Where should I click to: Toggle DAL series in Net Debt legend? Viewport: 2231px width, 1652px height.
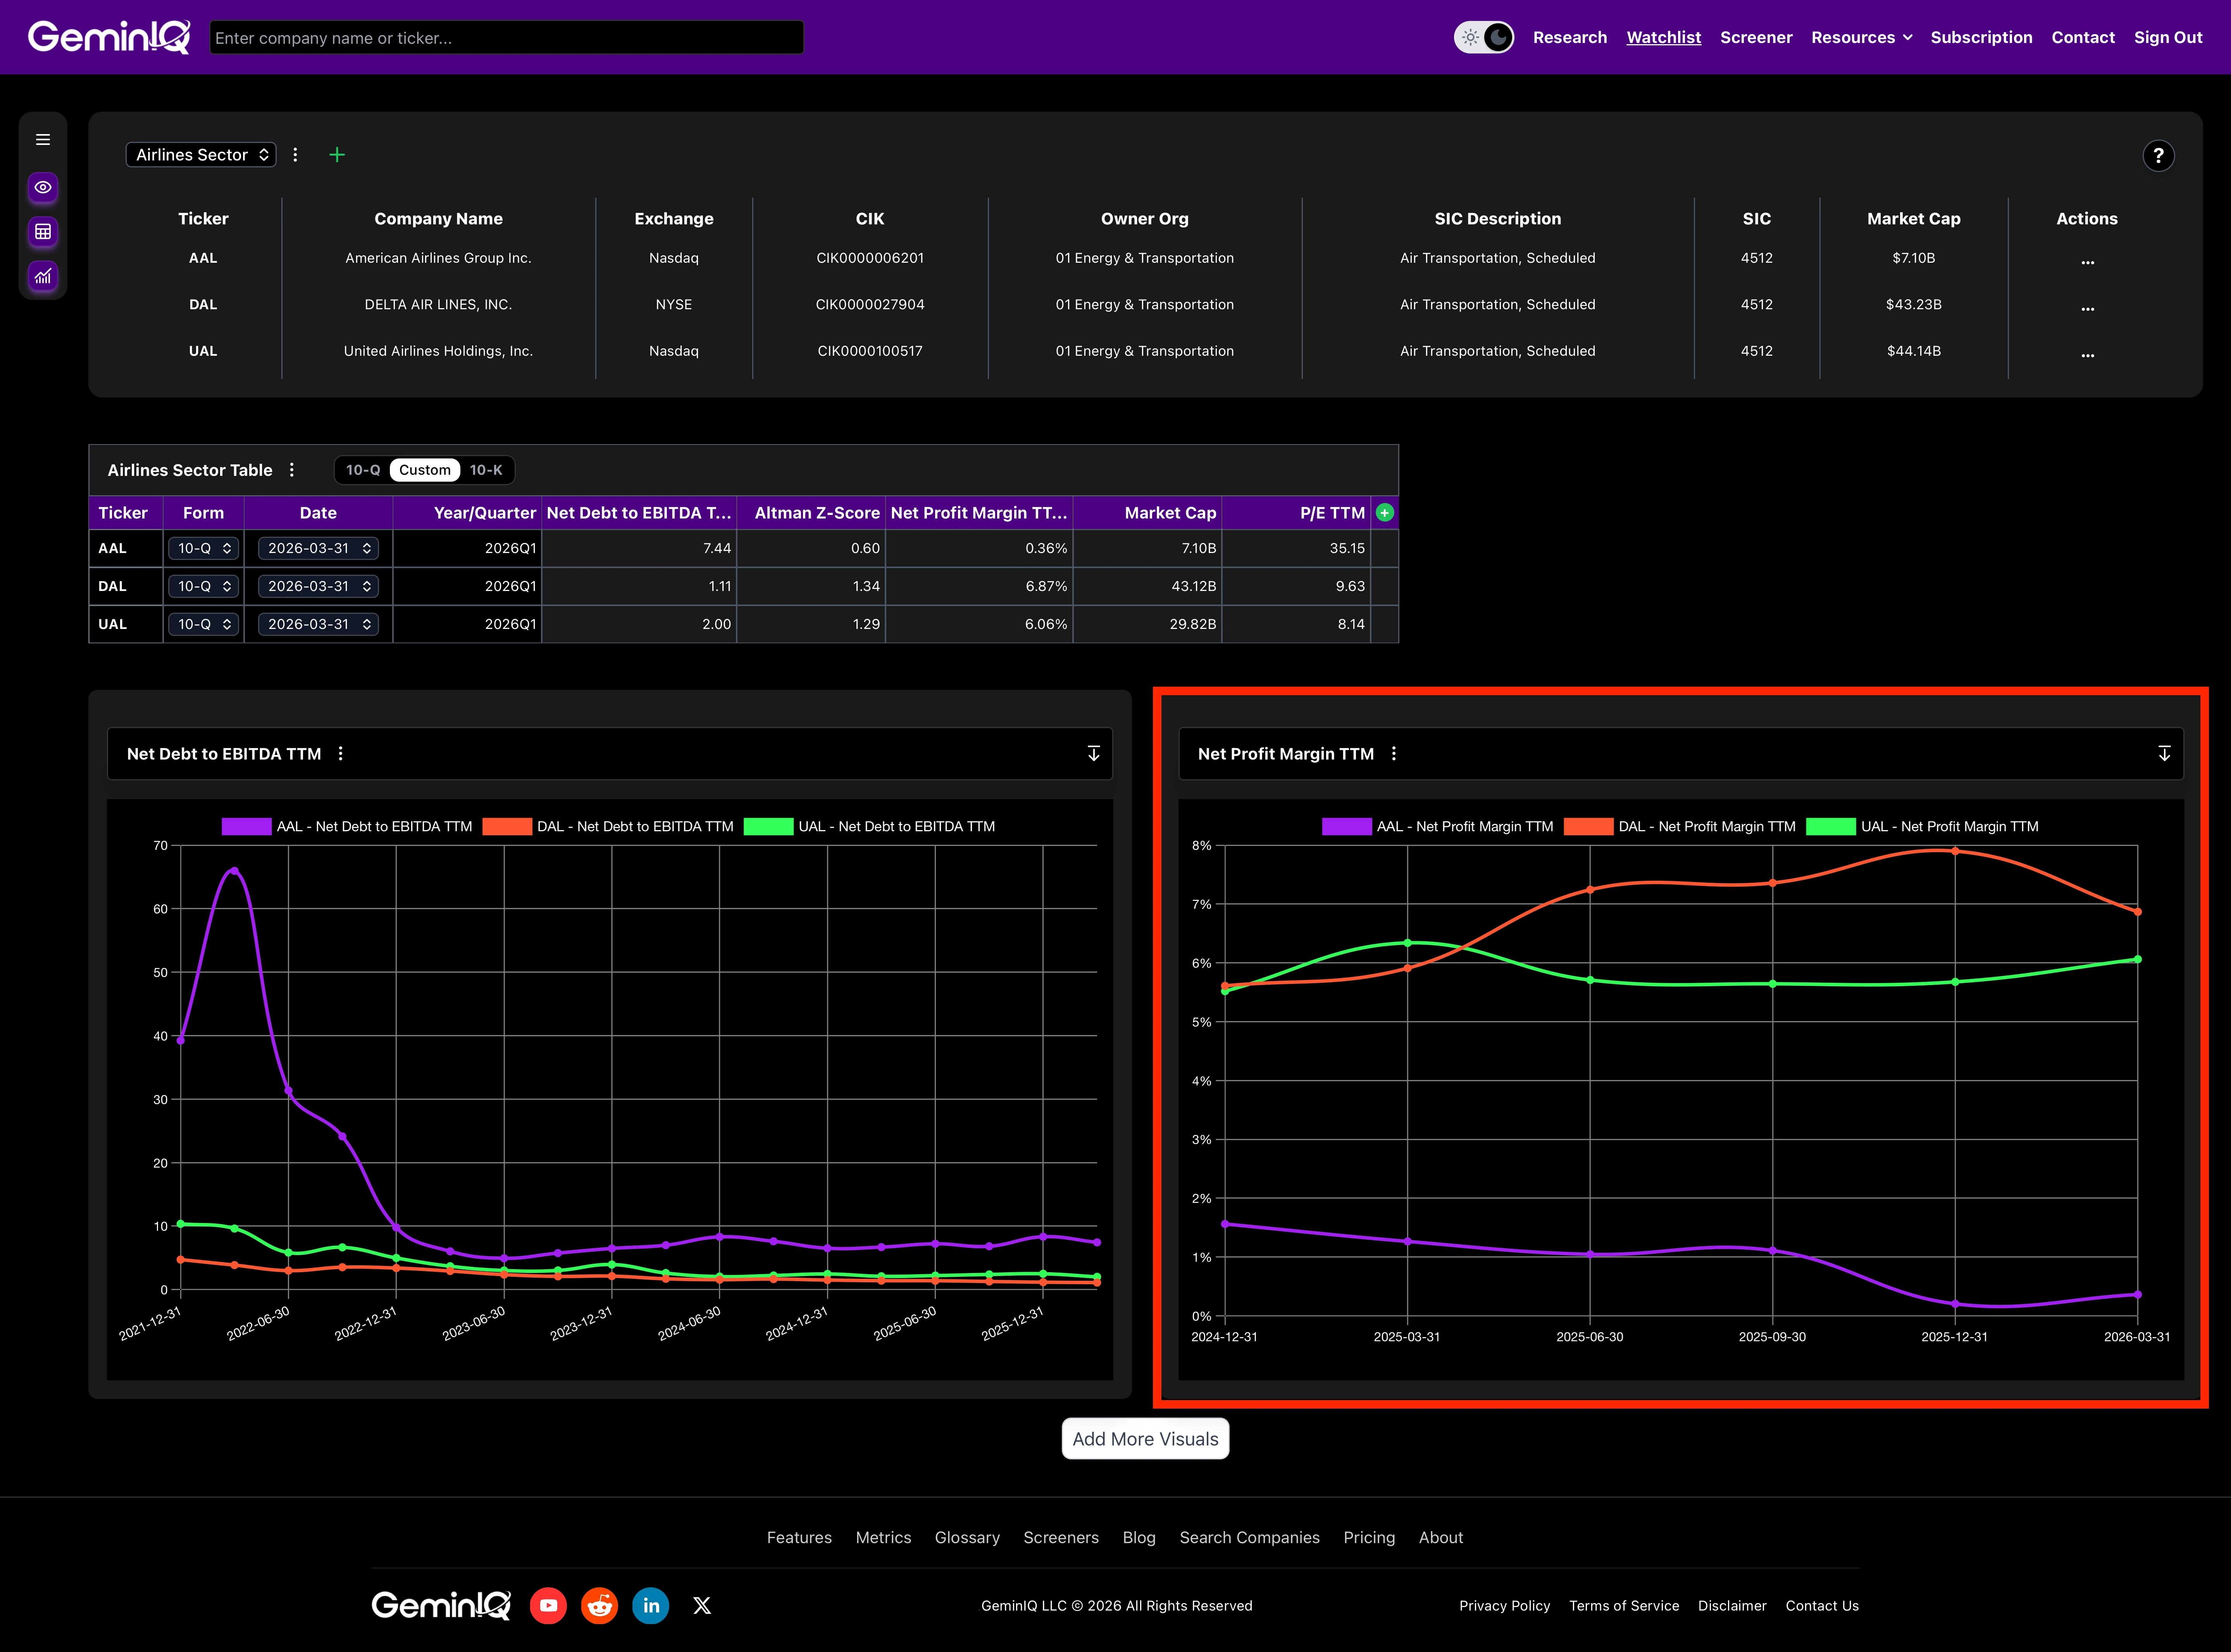608,827
